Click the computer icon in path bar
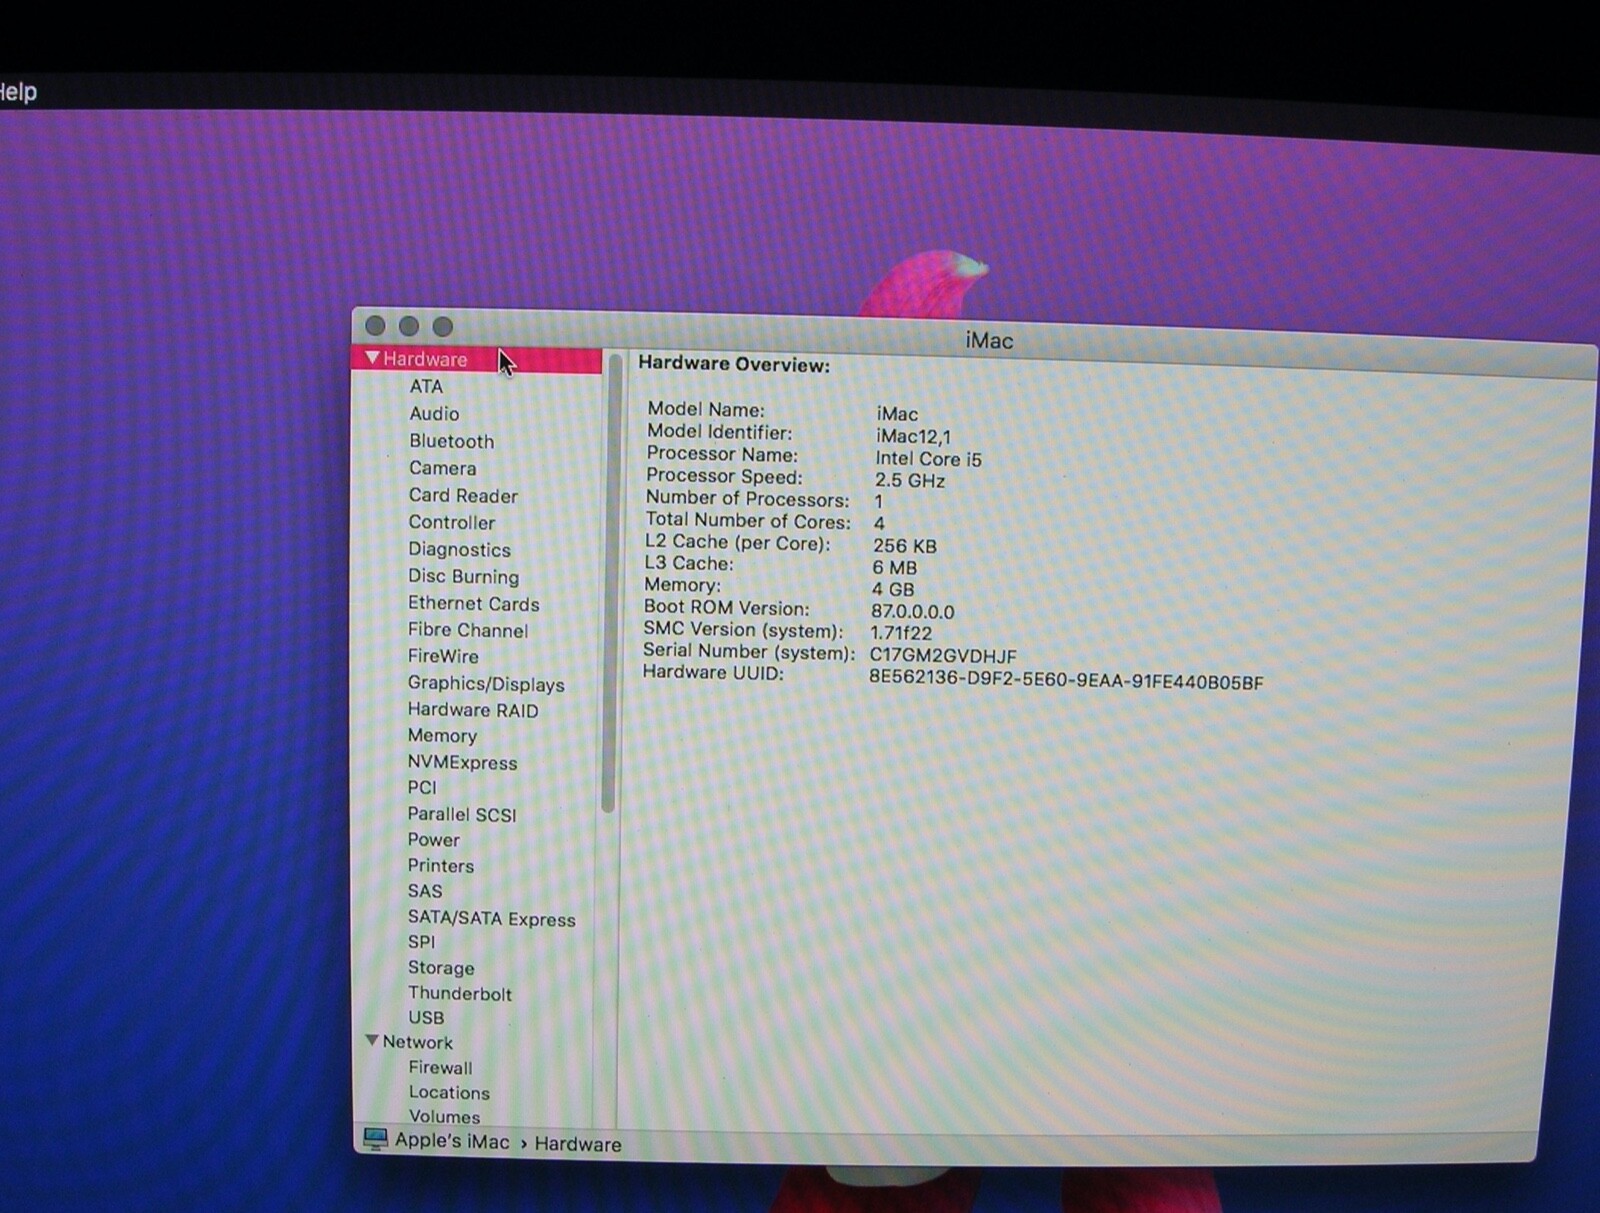Screen dimensions: 1600x1213 point(375,1139)
